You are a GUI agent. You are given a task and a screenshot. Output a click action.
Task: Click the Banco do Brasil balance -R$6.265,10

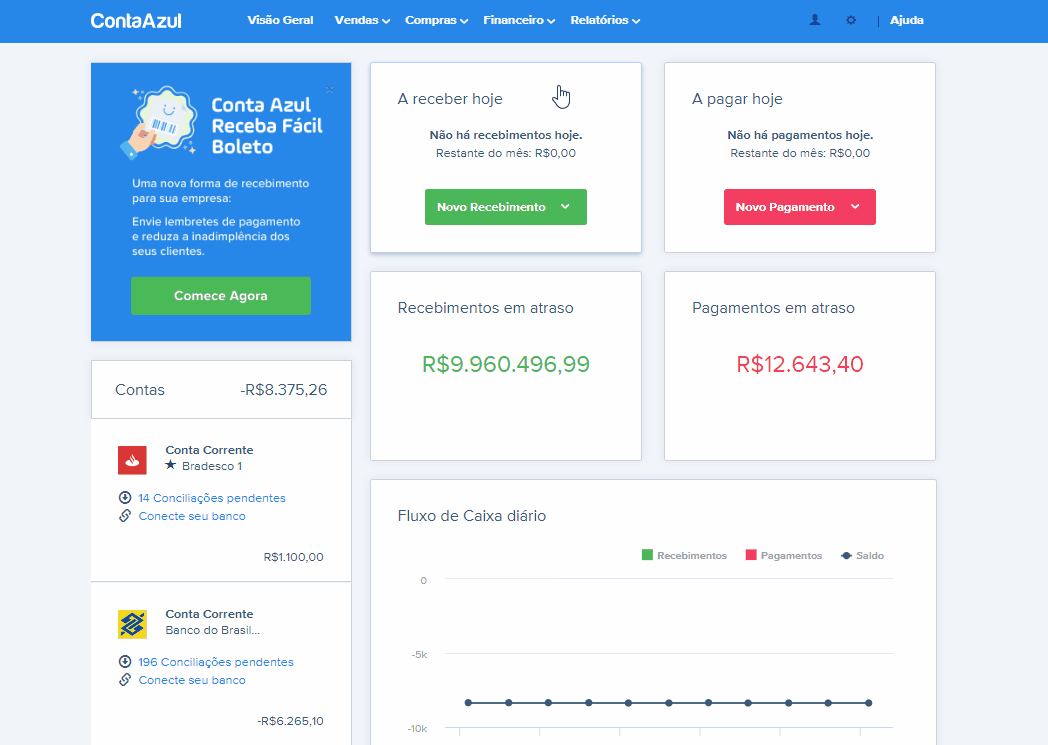(x=290, y=721)
